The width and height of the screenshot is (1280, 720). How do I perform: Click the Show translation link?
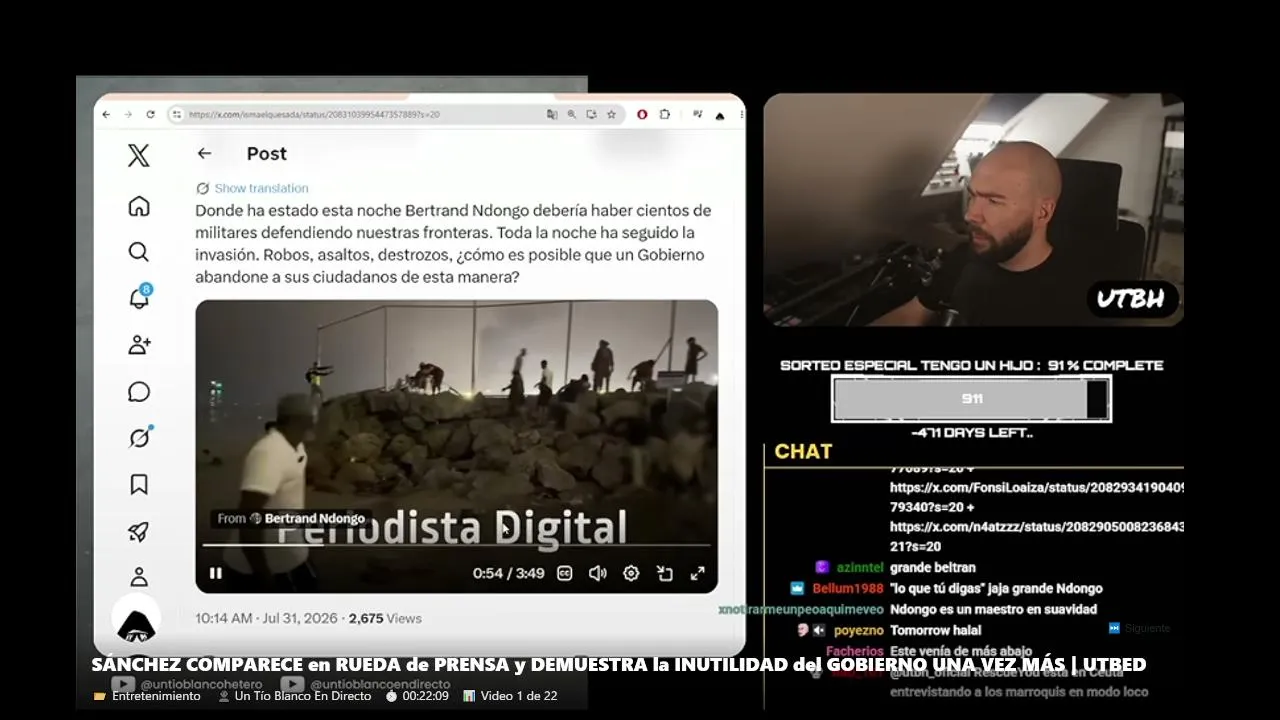(x=261, y=188)
